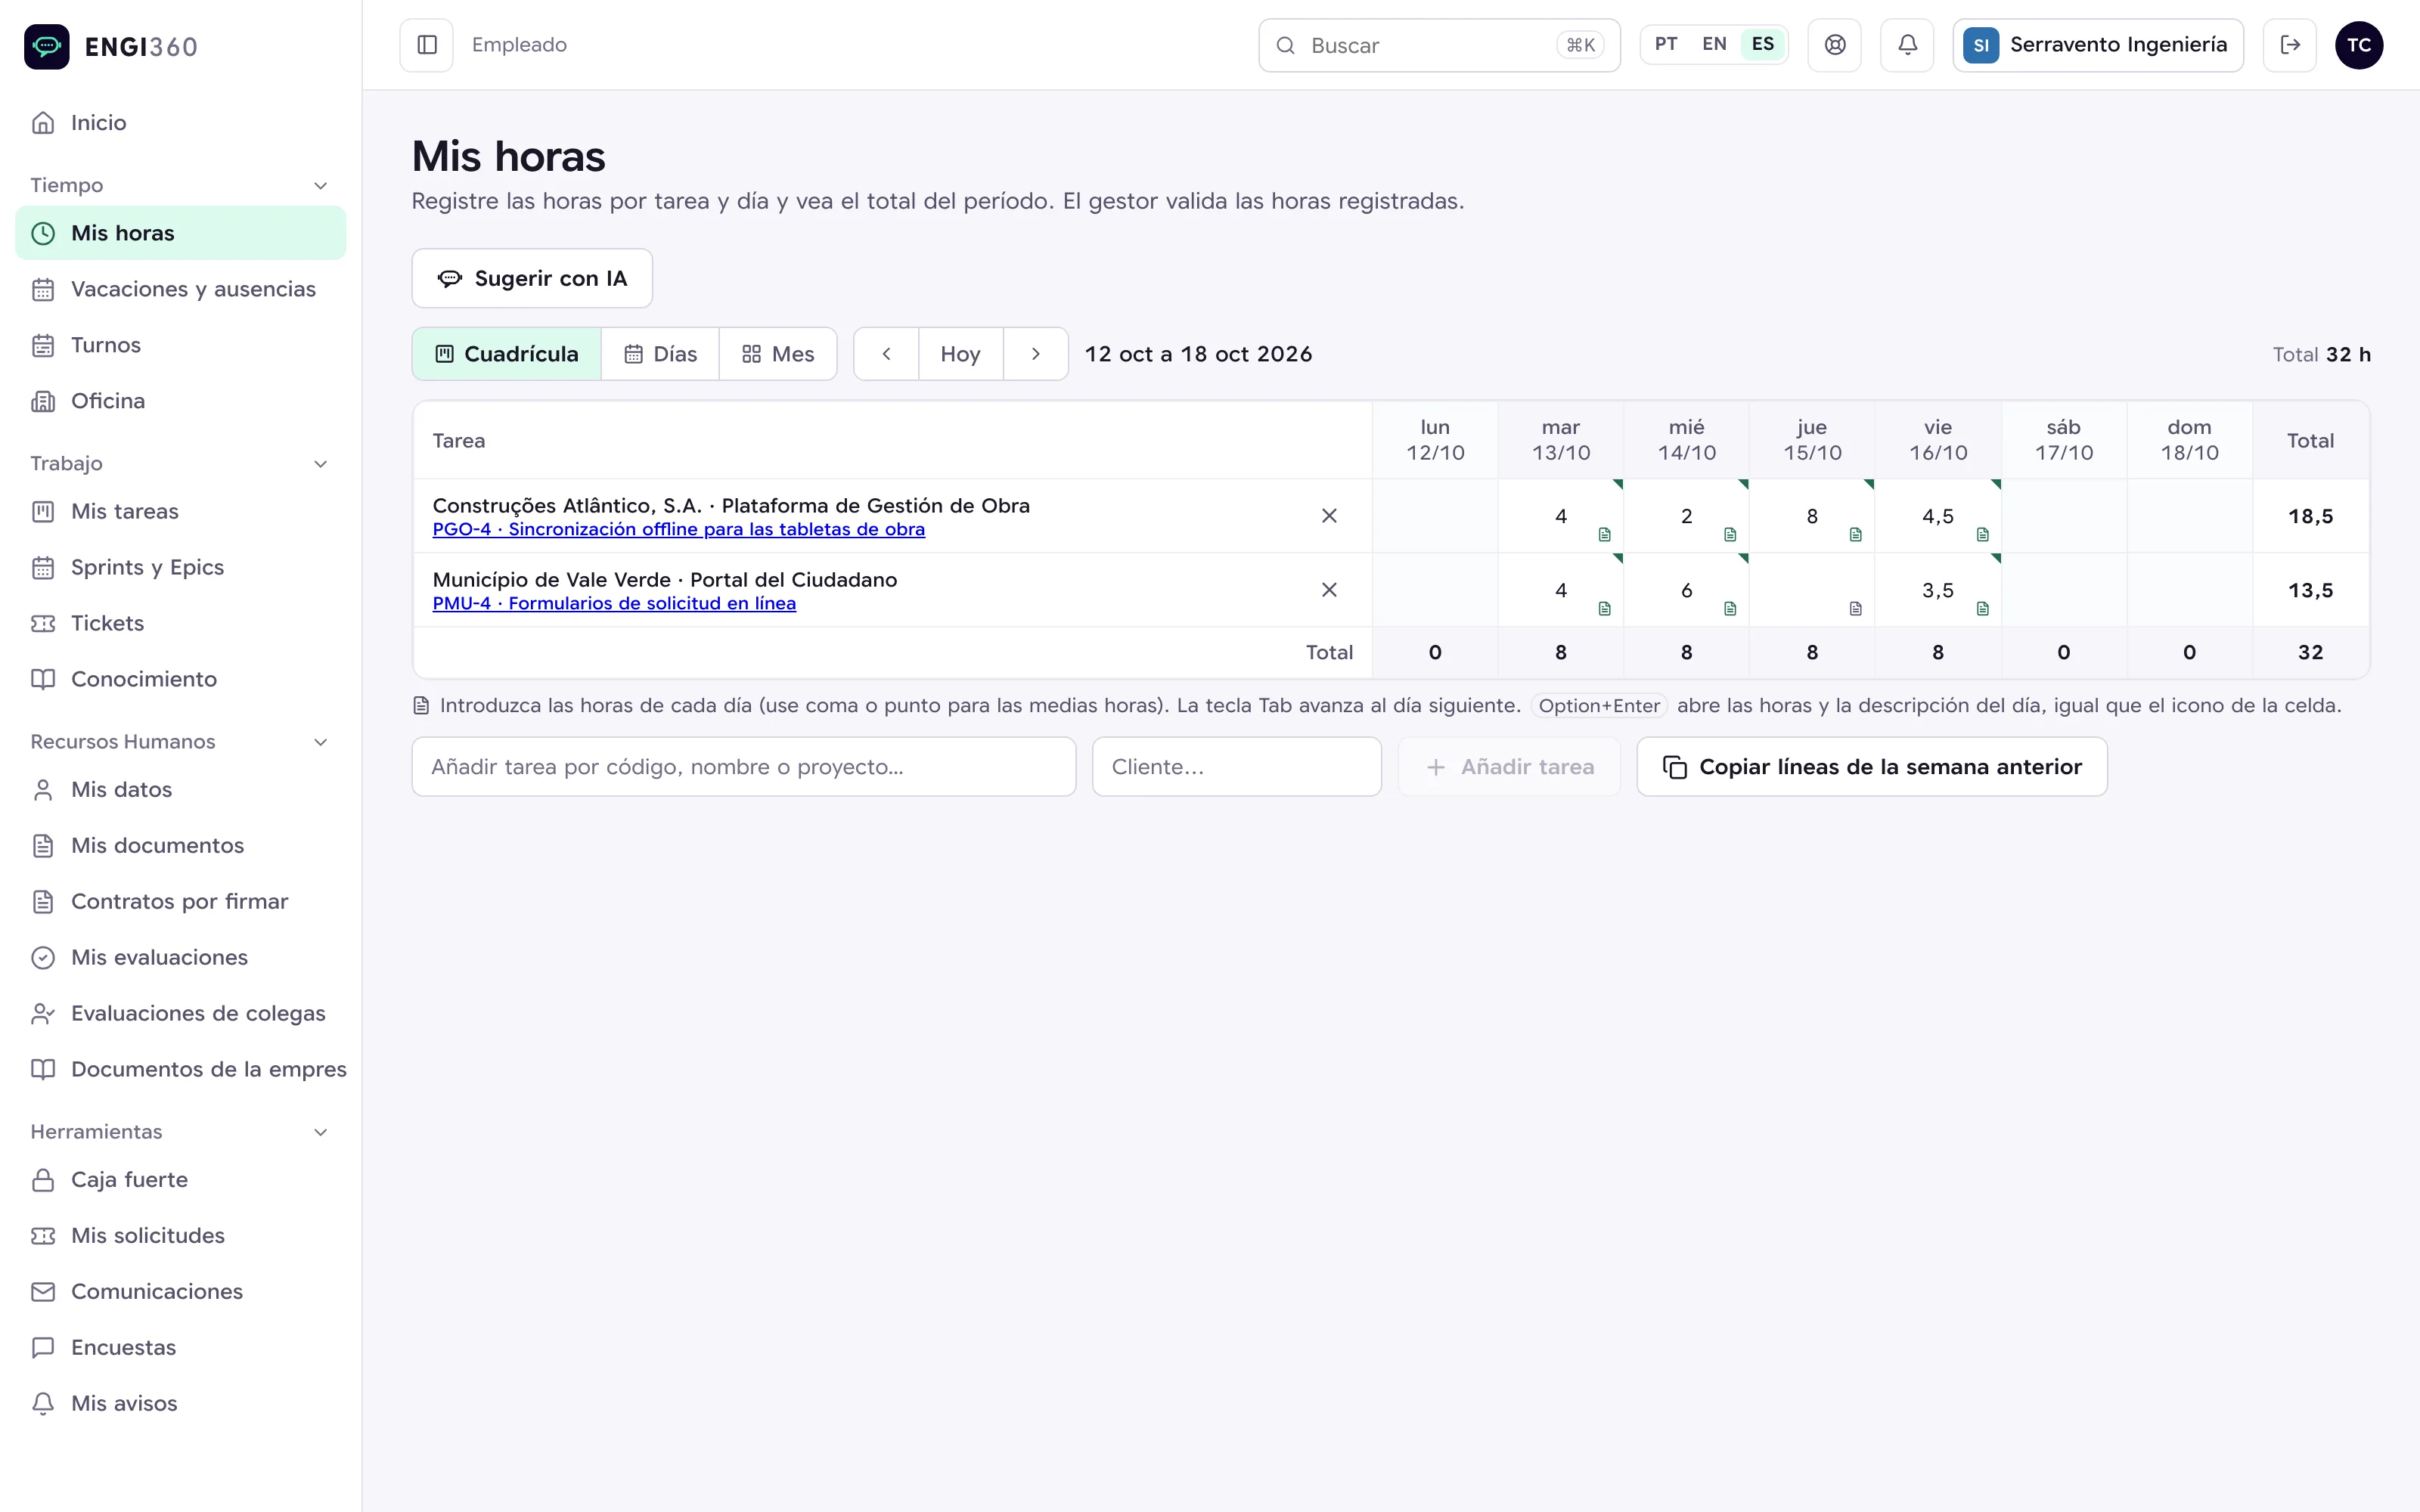Click the ENGI360 logo icon

tap(47, 46)
